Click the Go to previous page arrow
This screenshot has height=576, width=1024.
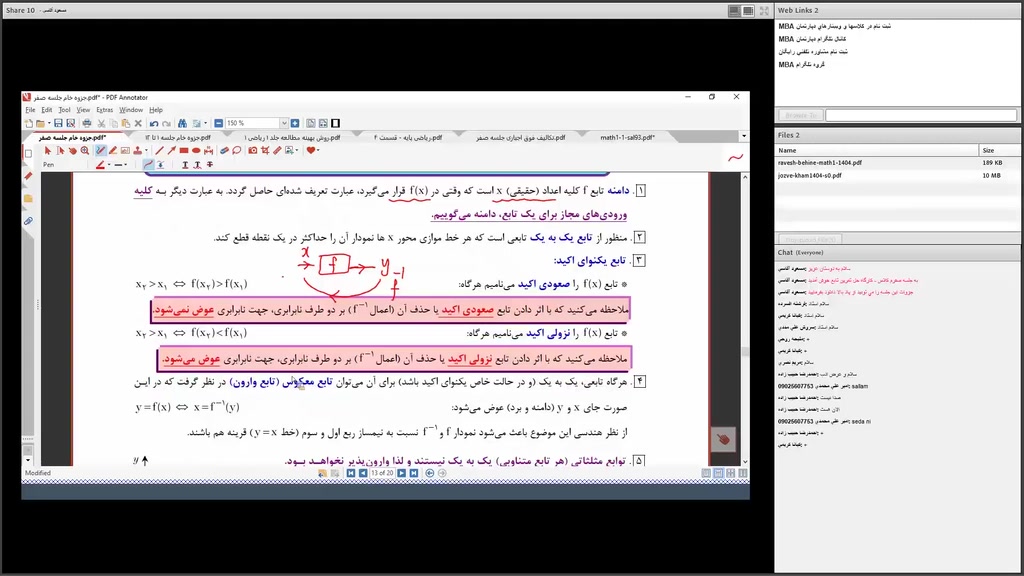tap(363, 473)
